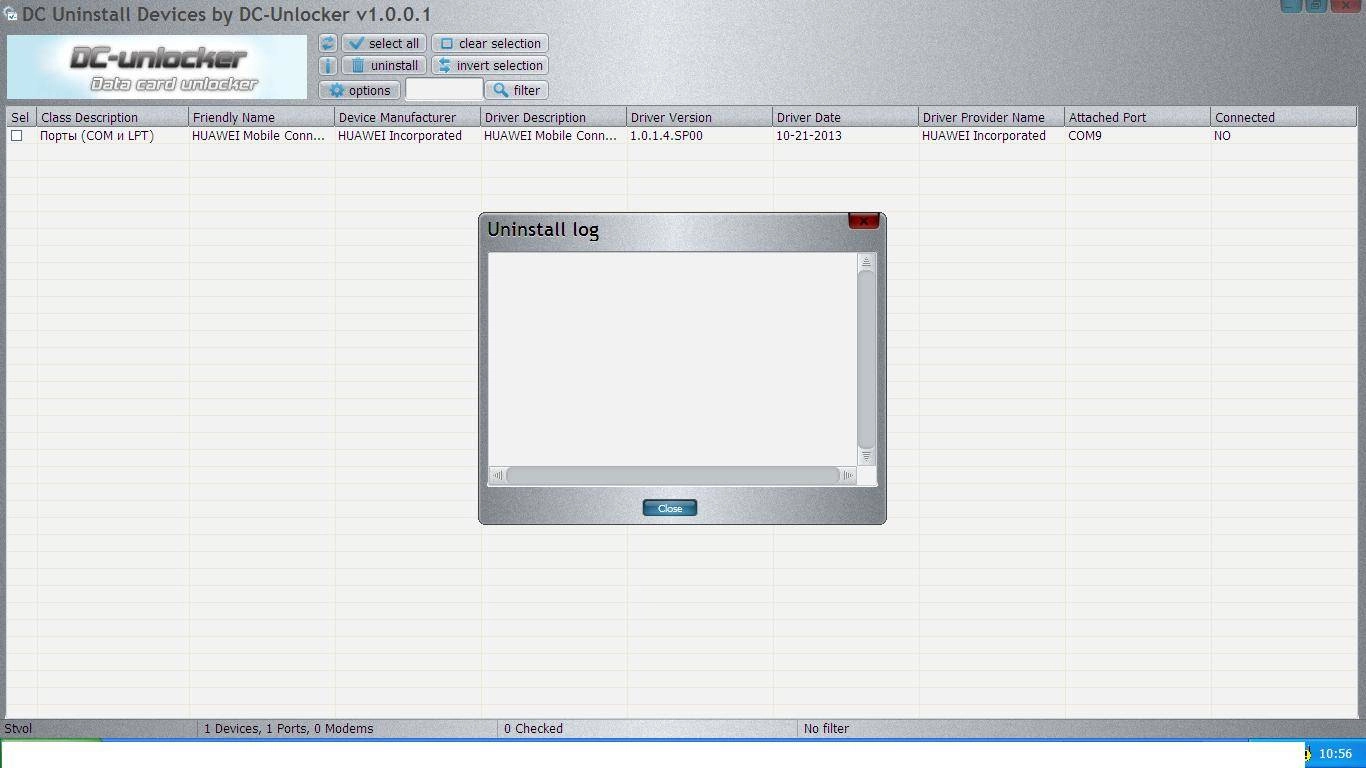Open the options gear button
This screenshot has height=768, width=1366.
point(360,90)
